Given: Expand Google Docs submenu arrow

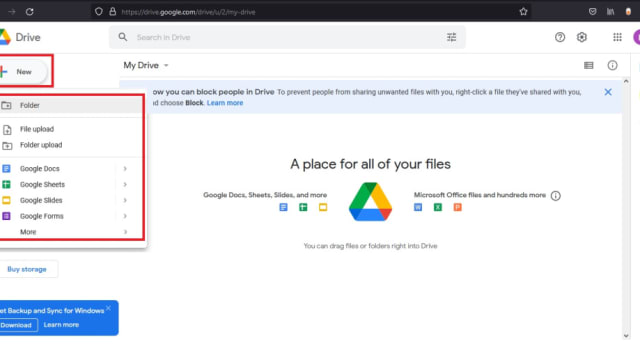Looking at the screenshot, I should point(125,169).
